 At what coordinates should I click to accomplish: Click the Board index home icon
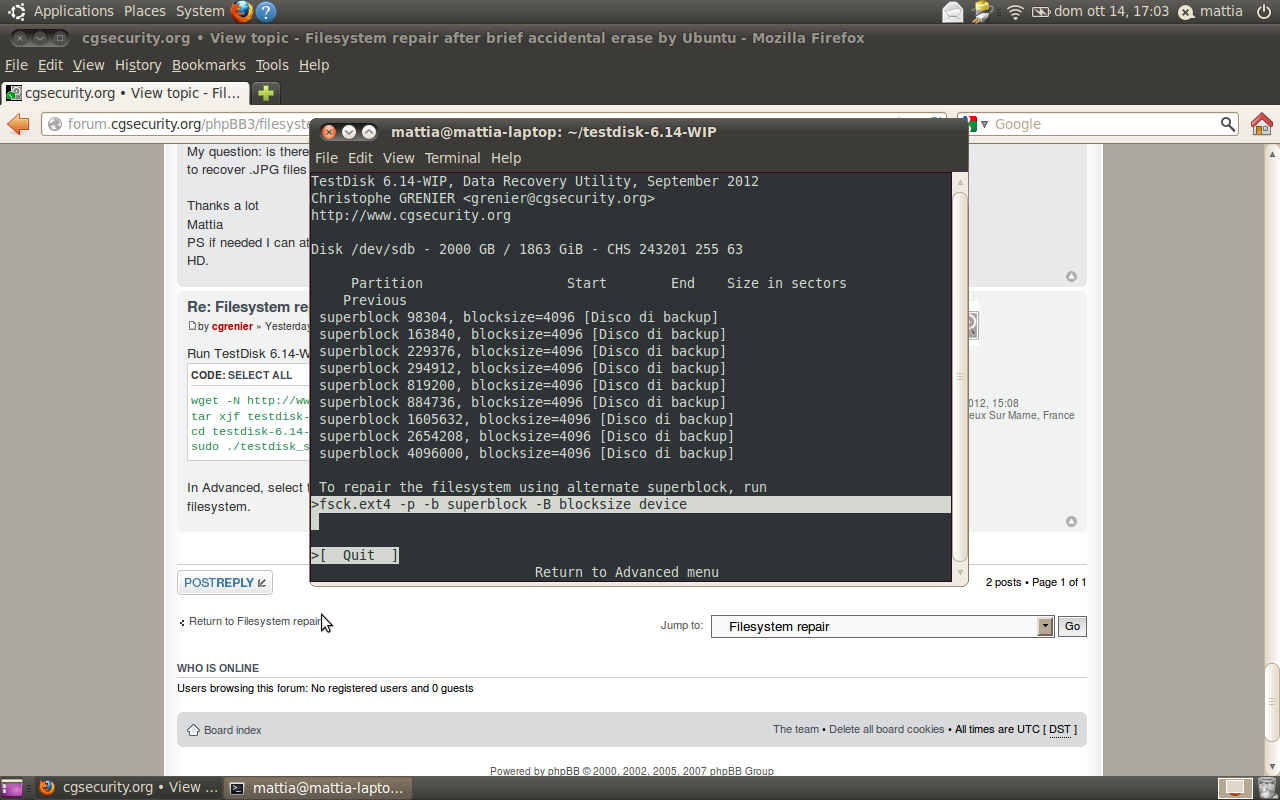point(193,730)
